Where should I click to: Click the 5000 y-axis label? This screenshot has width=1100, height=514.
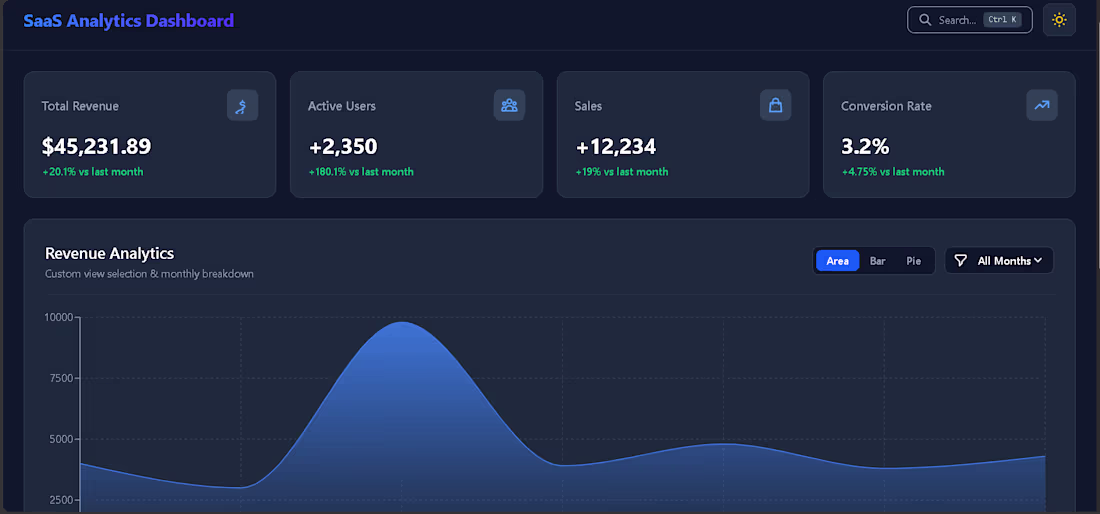pos(60,439)
